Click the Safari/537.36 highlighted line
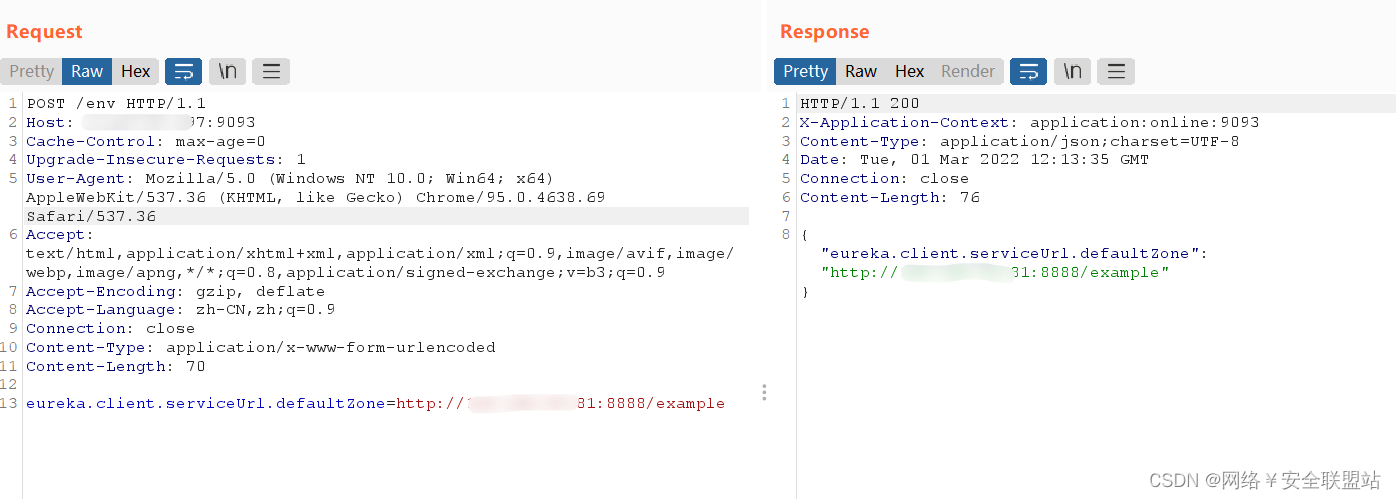Image resolution: width=1396 pixels, height=499 pixels. point(91,216)
